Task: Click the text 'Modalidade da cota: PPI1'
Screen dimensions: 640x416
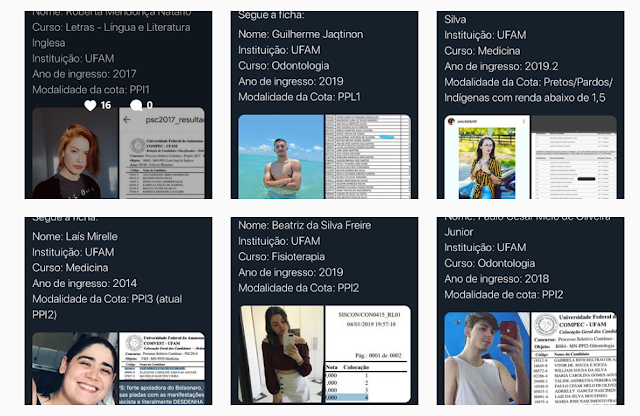Action: tap(91, 89)
